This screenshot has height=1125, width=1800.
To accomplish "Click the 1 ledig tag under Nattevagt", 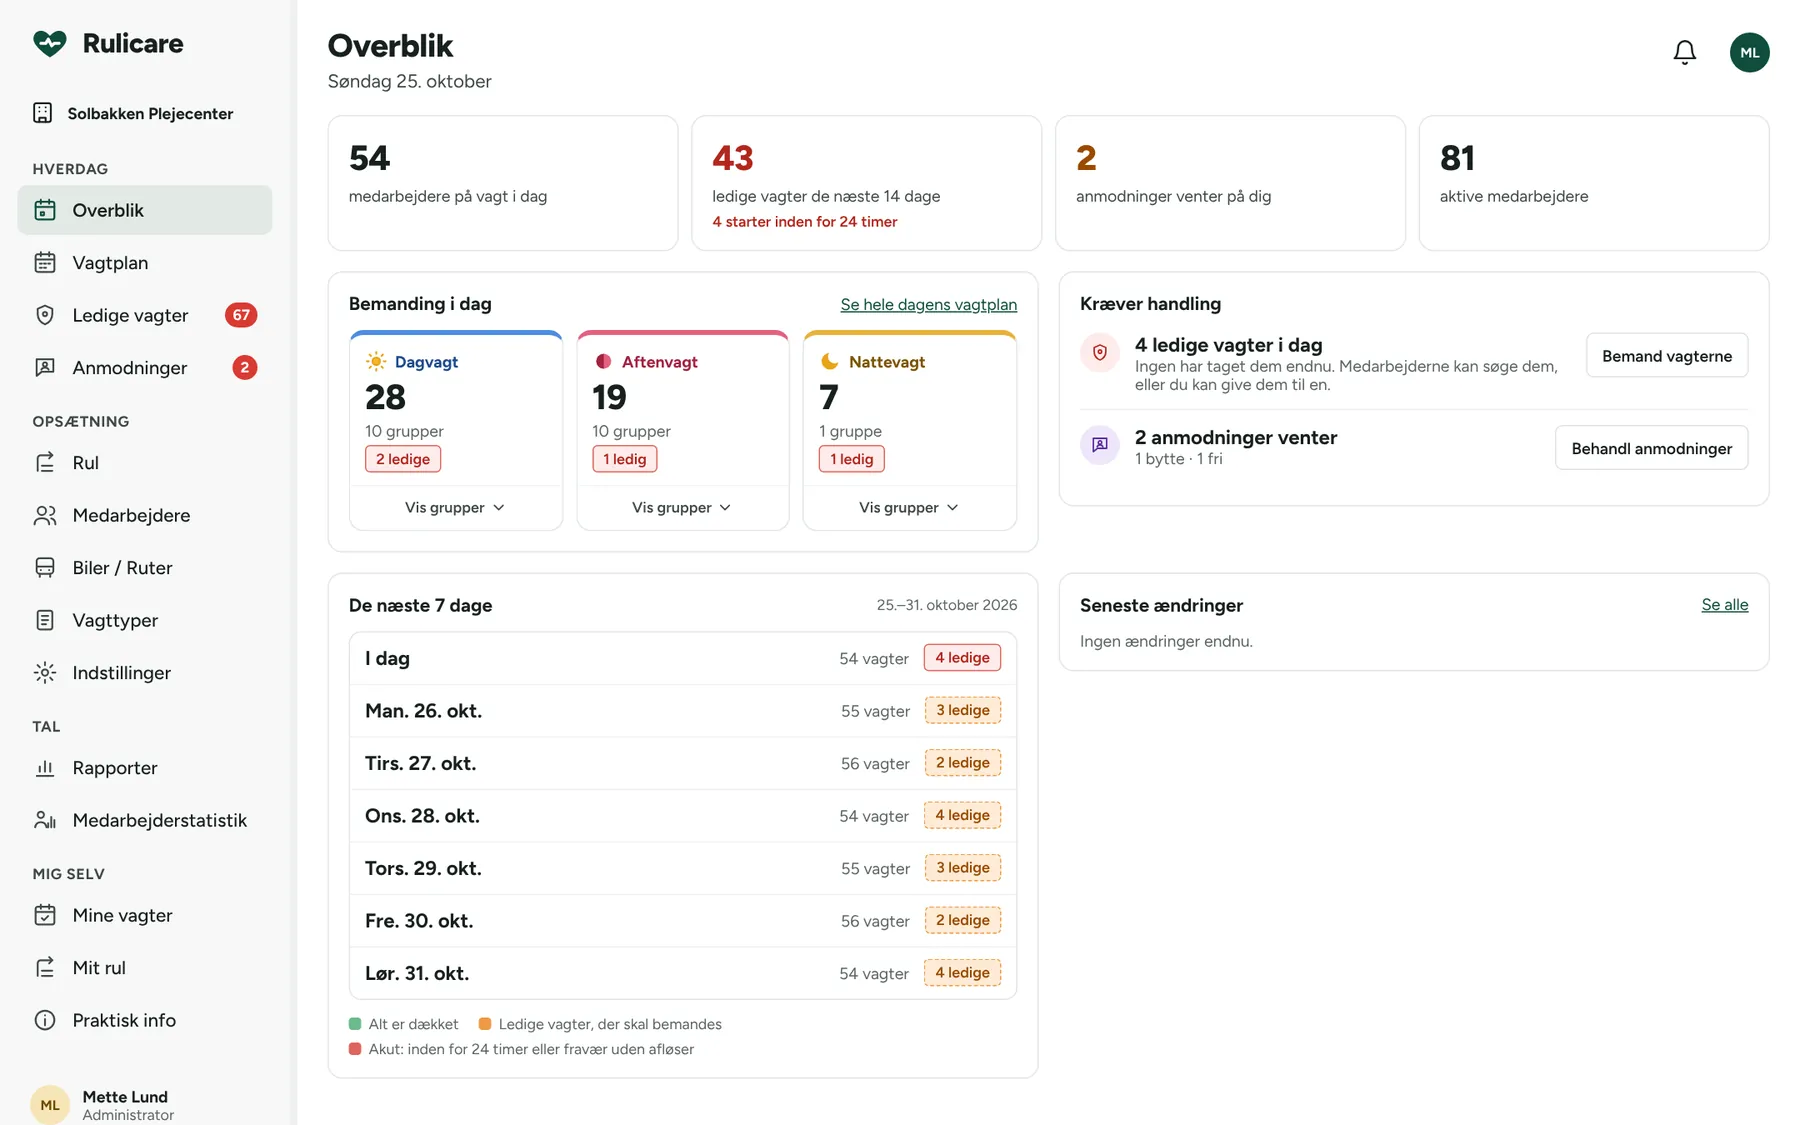I will [851, 458].
